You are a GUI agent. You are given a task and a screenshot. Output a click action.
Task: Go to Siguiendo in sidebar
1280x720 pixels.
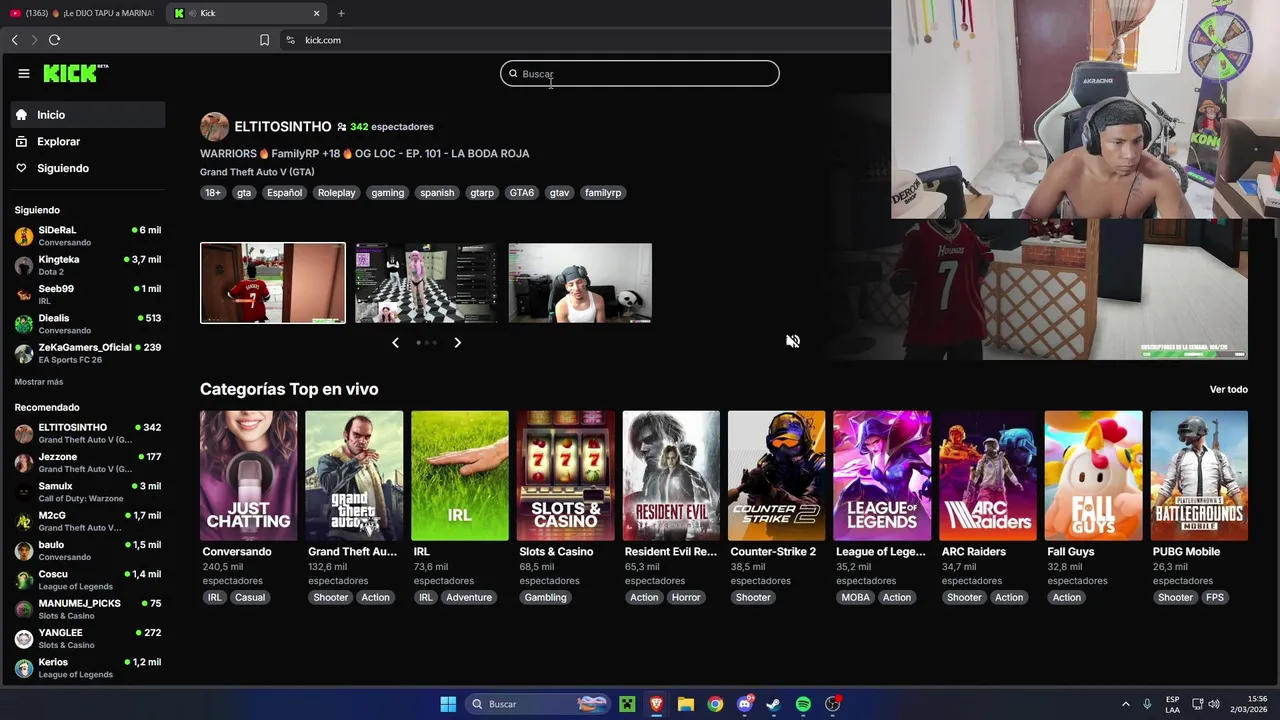click(88, 168)
